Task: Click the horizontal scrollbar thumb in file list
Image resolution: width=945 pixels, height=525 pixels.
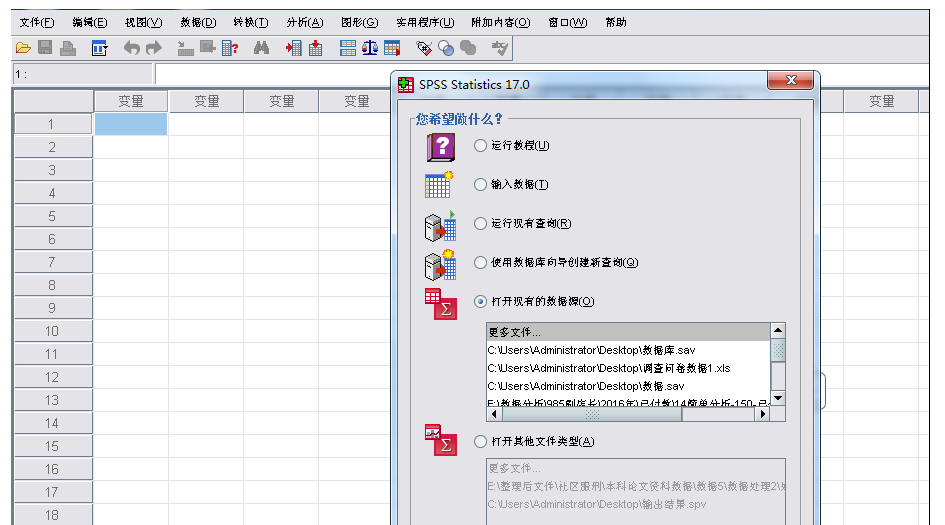Action: click(x=592, y=414)
